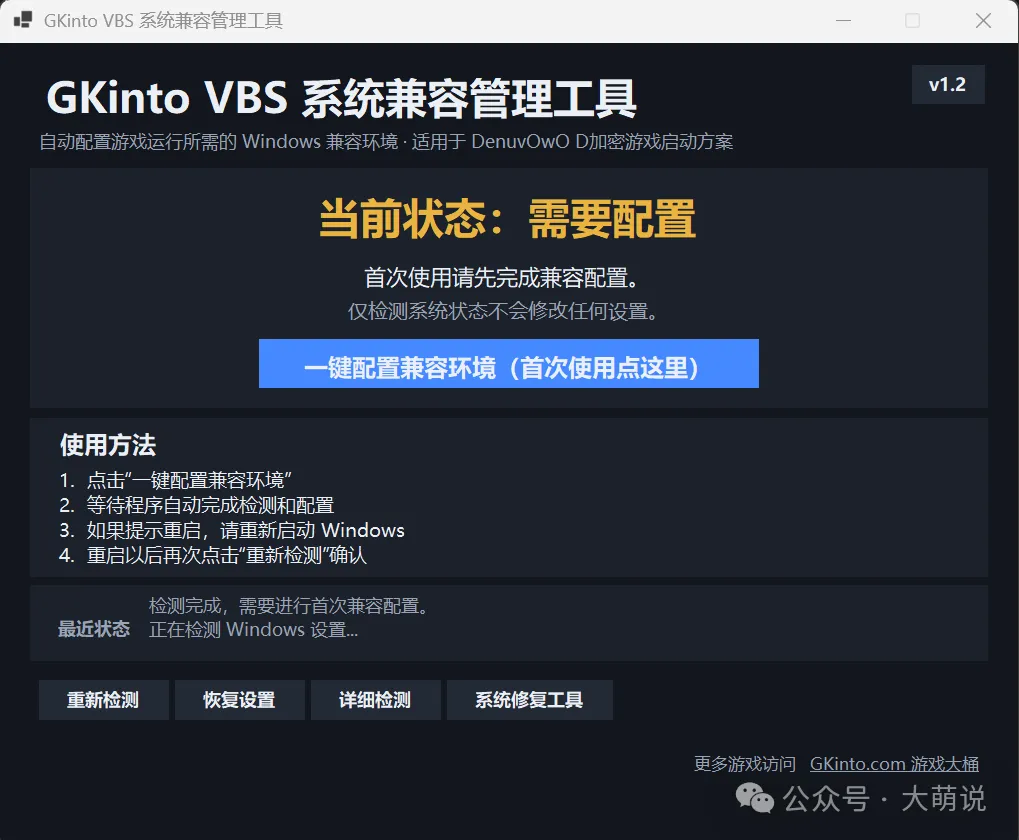Click step 3 about restarting Windows
This screenshot has height=840, width=1019.
pos(231,530)
